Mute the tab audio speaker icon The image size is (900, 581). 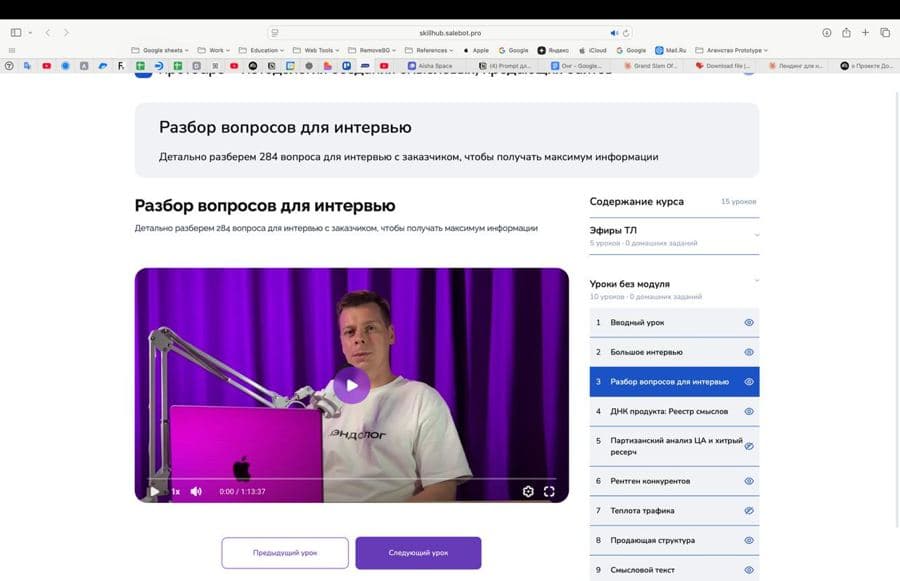point(614,33)
